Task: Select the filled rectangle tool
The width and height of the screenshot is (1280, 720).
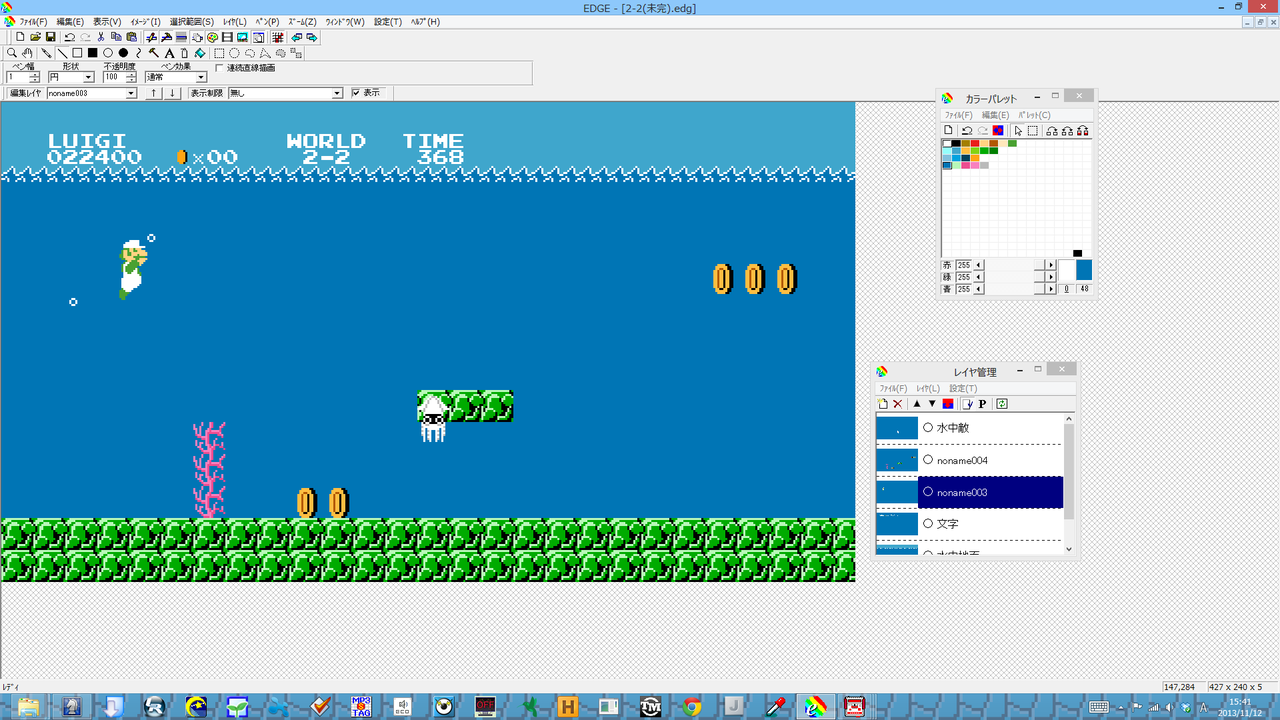Action: (x=92, y=53)
